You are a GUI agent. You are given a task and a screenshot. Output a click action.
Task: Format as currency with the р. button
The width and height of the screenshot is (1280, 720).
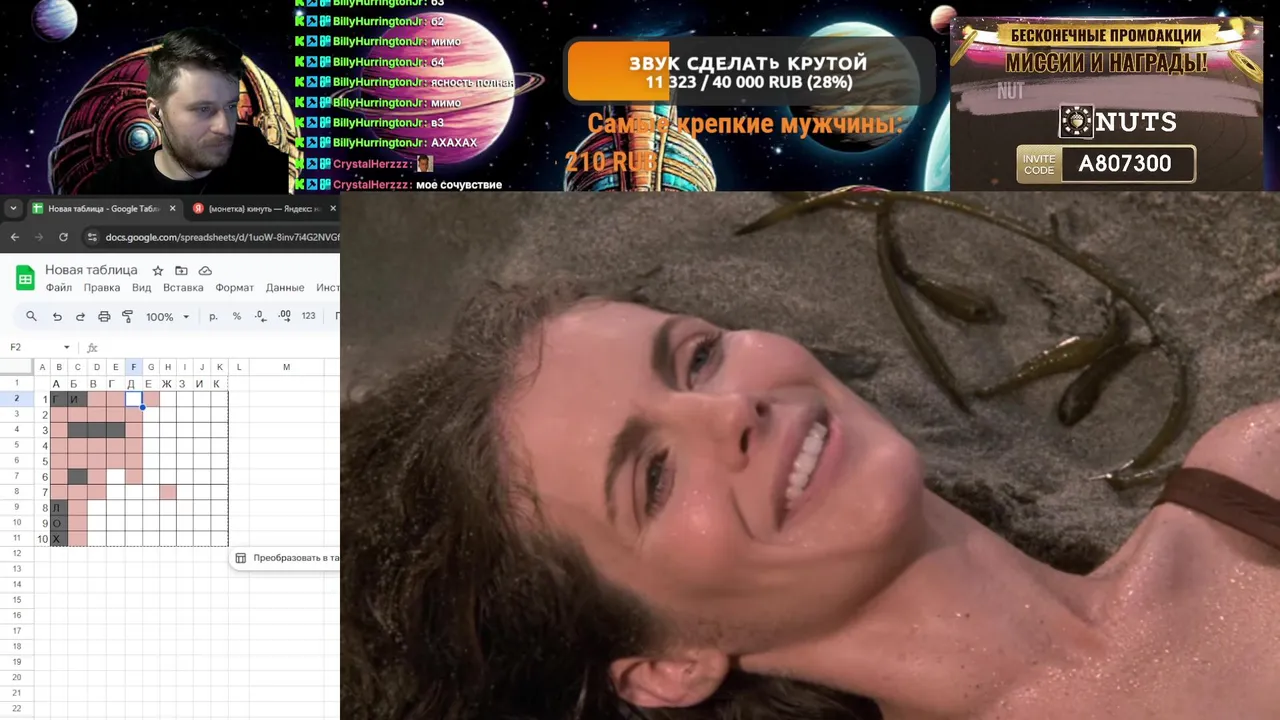213,316
